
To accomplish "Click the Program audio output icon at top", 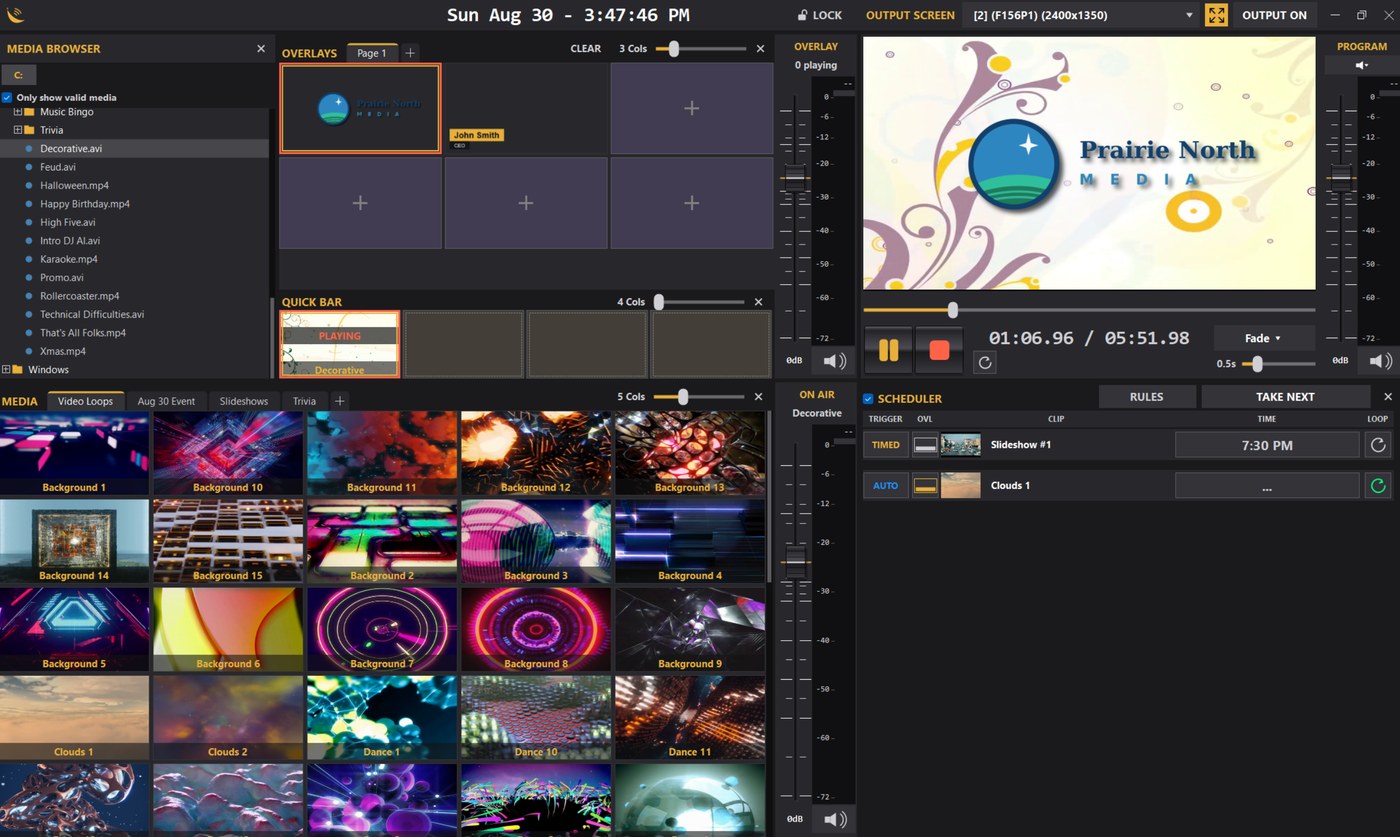I will coord(1361,65).
